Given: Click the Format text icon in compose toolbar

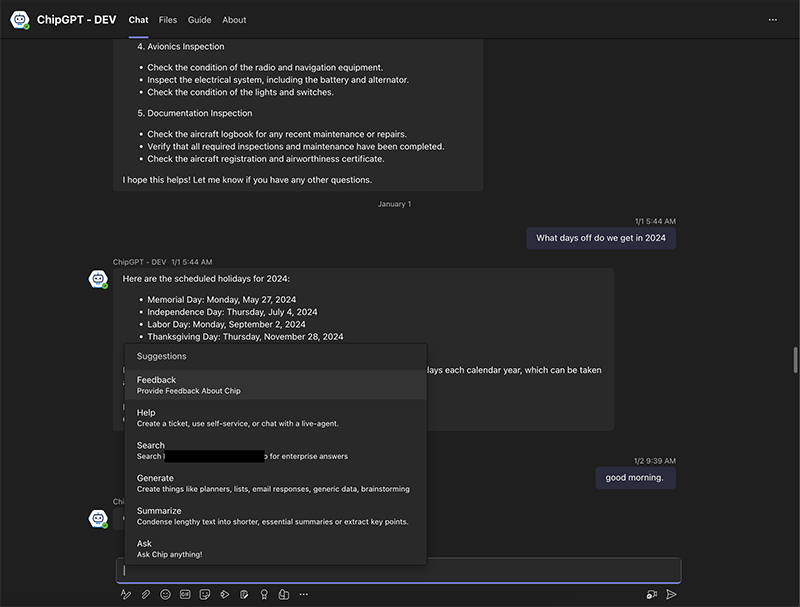Looking at the screenshot, I should point(126,594).
